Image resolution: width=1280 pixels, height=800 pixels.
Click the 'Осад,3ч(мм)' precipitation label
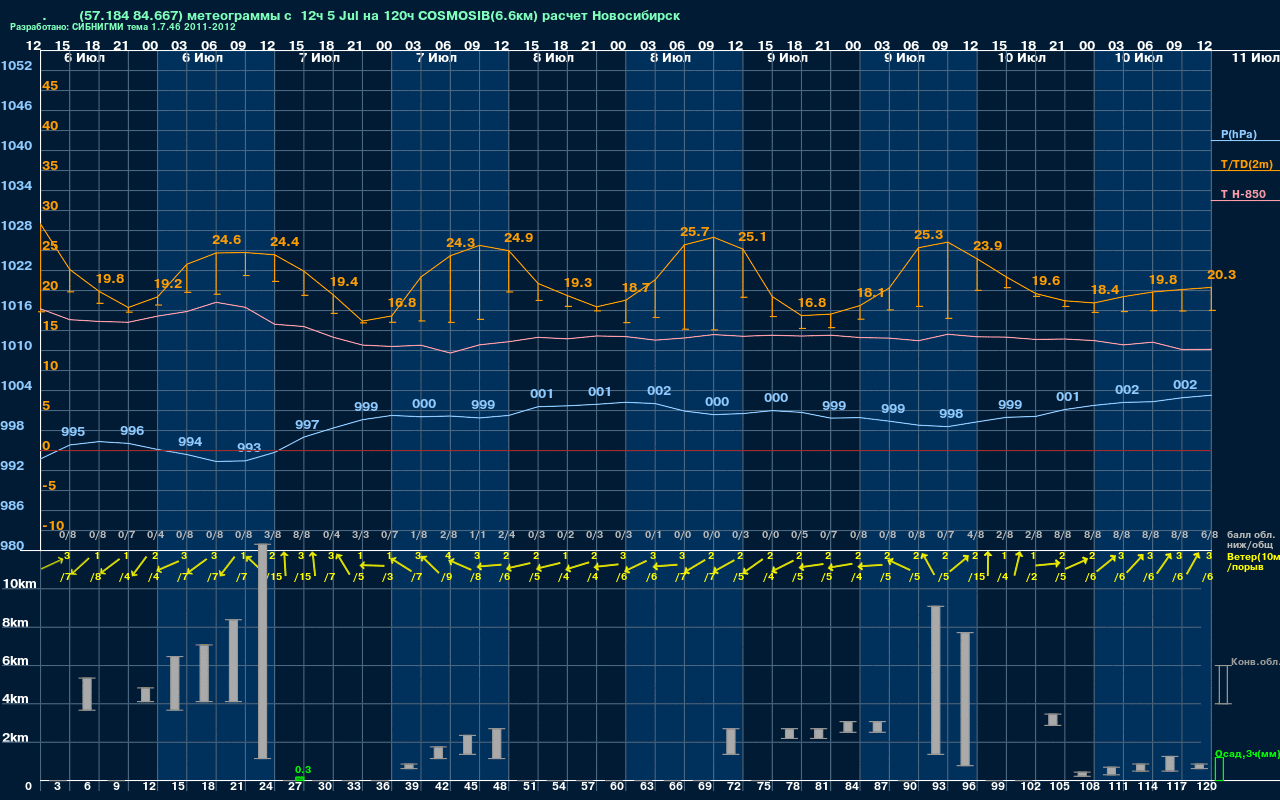1246,753
